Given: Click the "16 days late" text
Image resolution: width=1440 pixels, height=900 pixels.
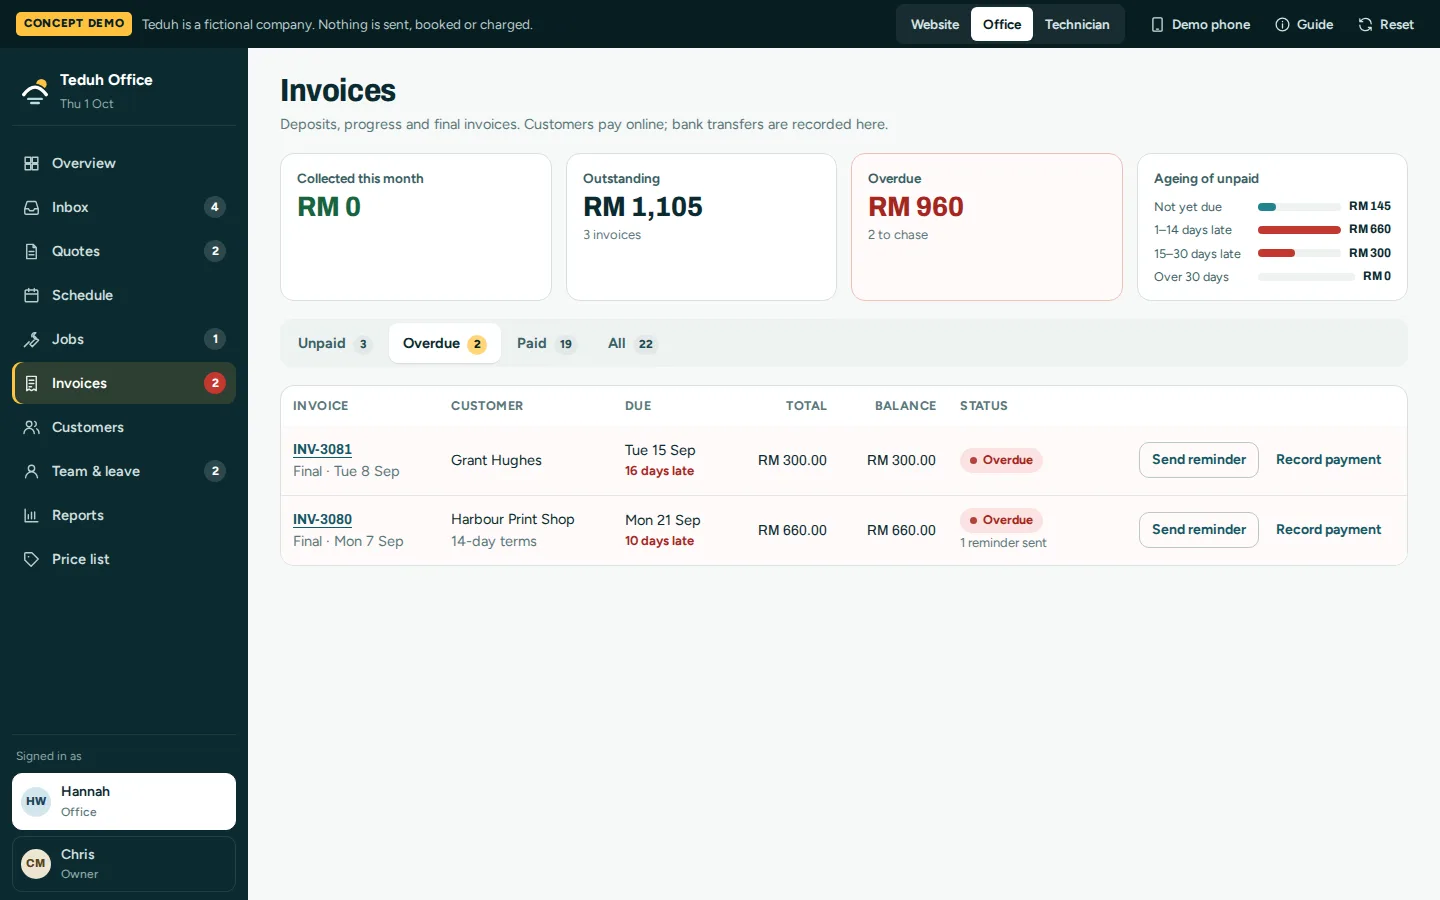Looking at the screenshot, I should coord(659,471).
